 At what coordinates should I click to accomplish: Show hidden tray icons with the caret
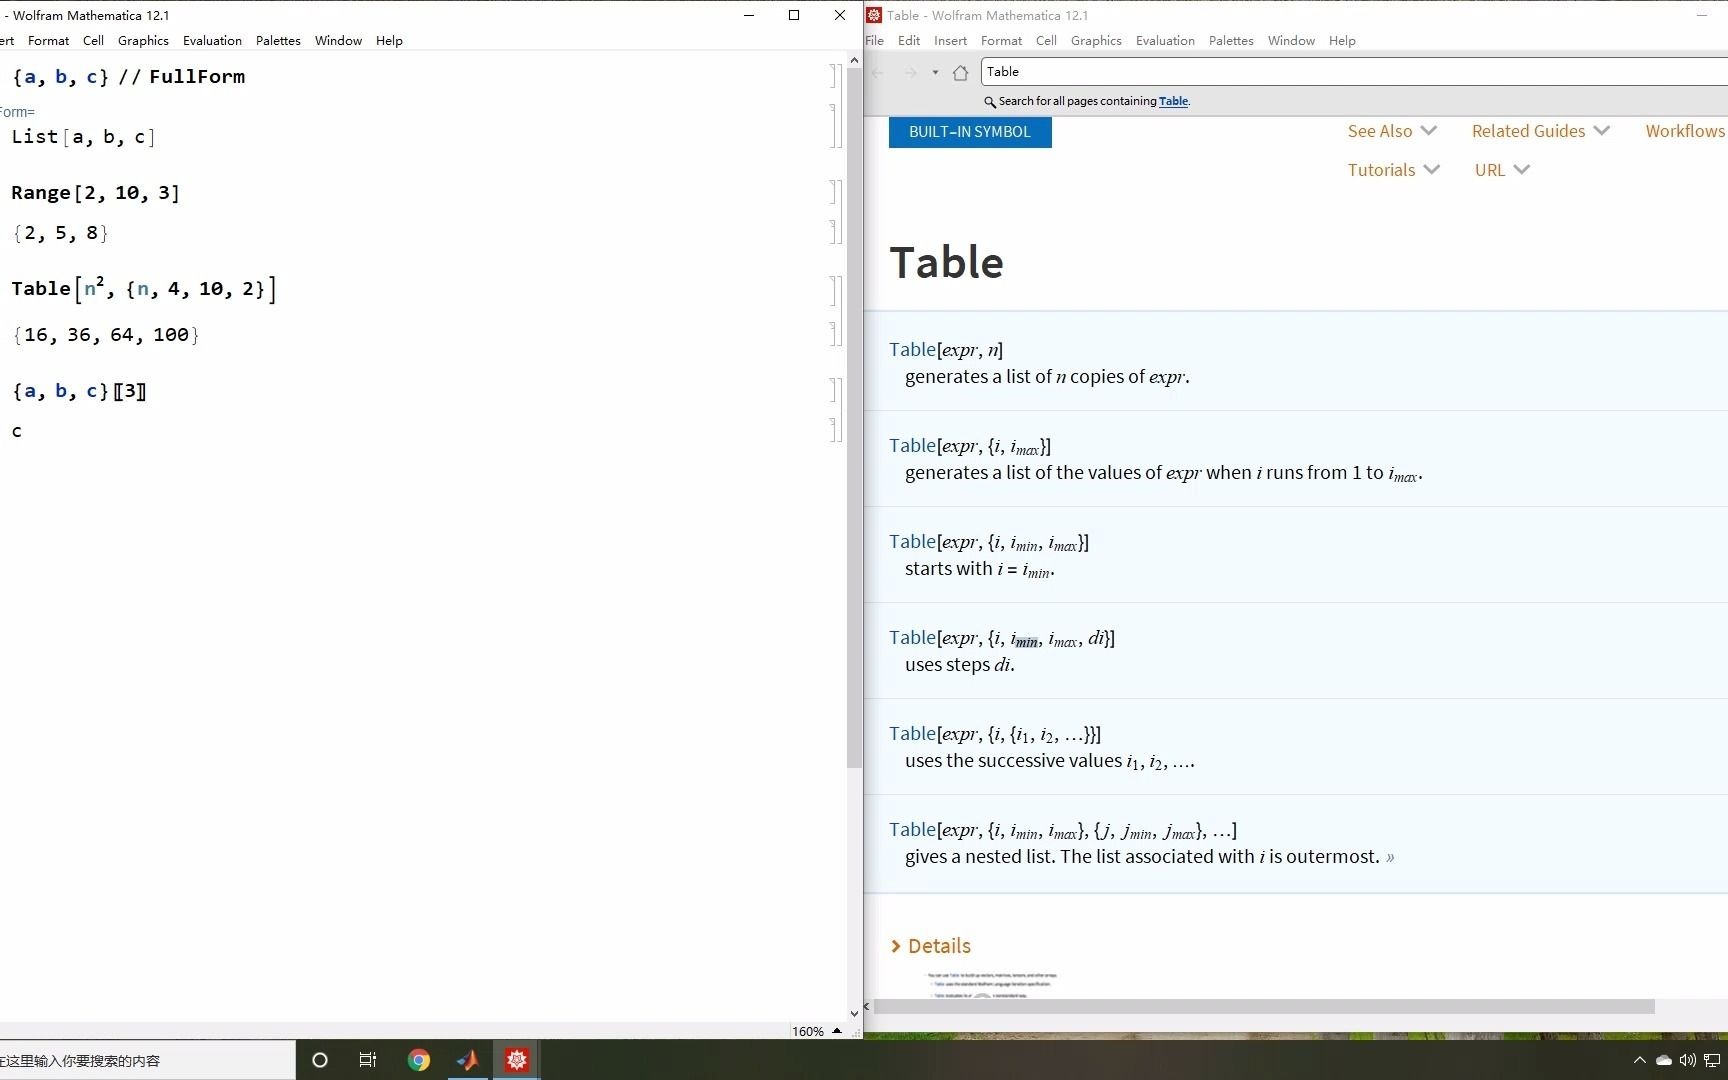1639,1060
